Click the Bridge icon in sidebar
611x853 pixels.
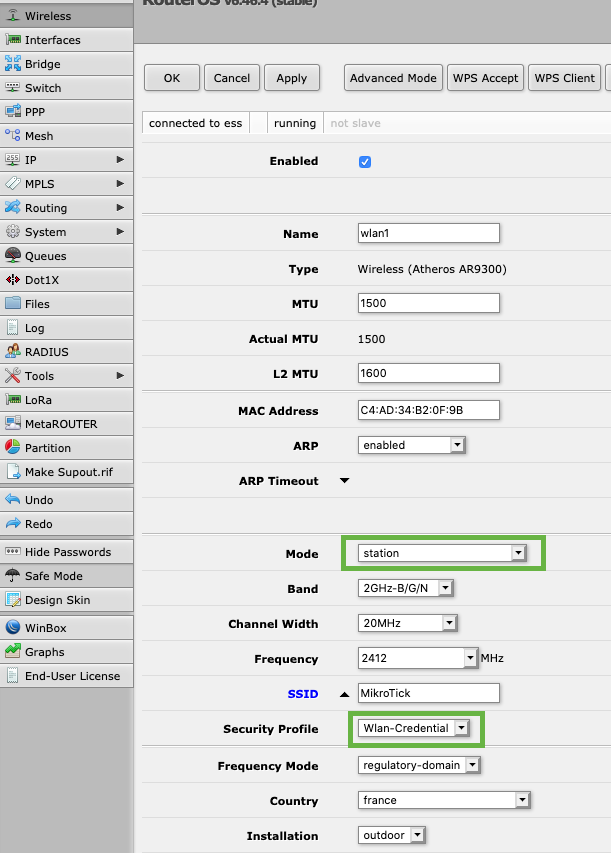(x=13, y=64)
